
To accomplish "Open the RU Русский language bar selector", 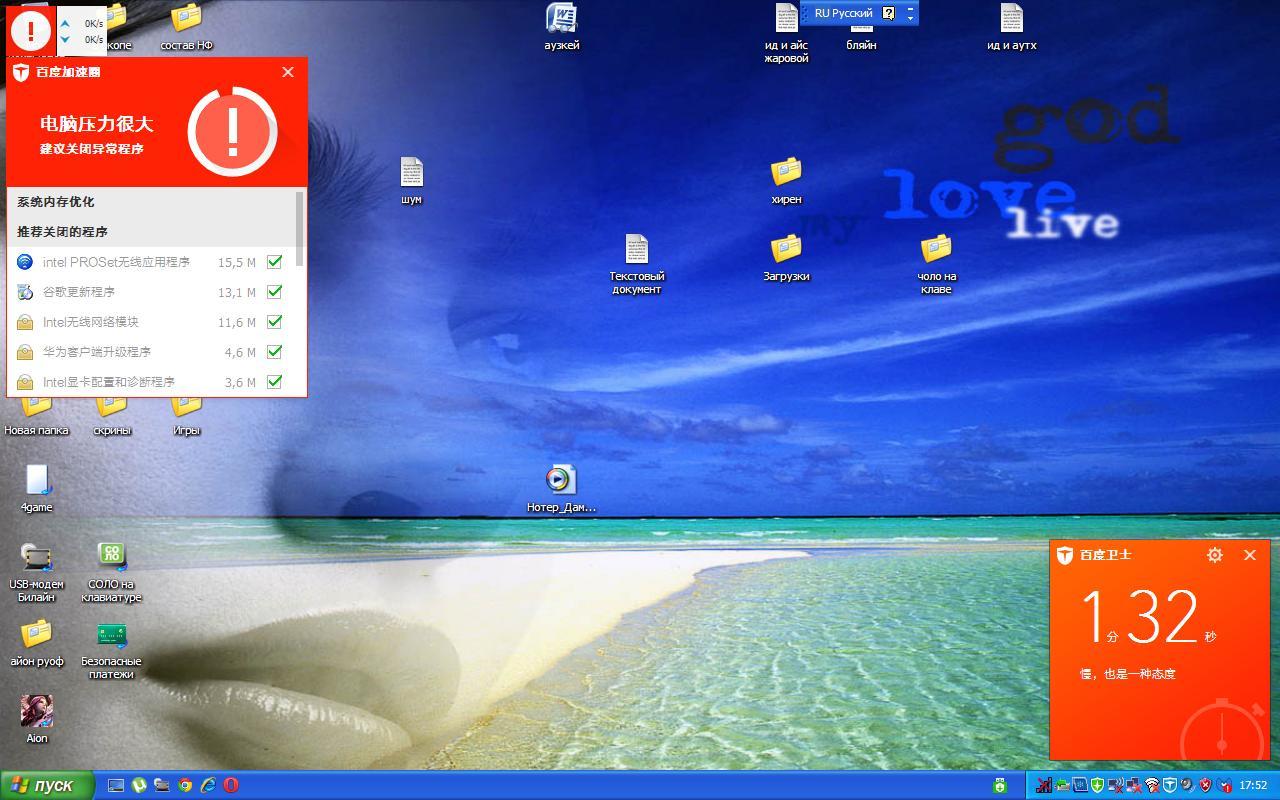I will pos(843,13).
